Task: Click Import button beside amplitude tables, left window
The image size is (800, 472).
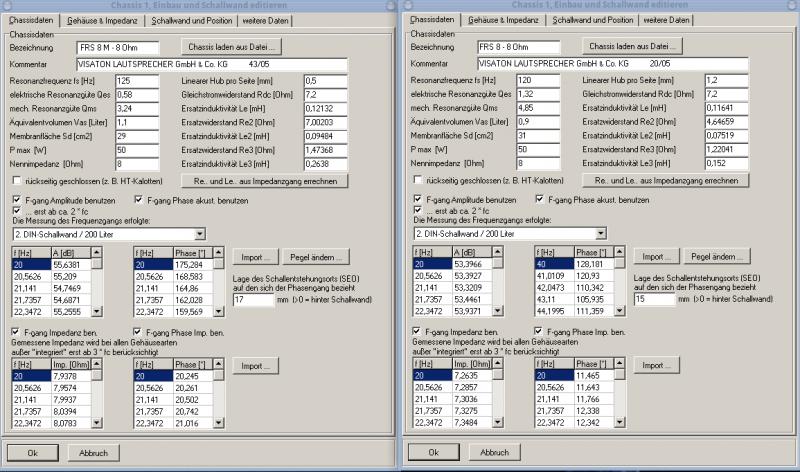Action: click(x=256, y=257)
